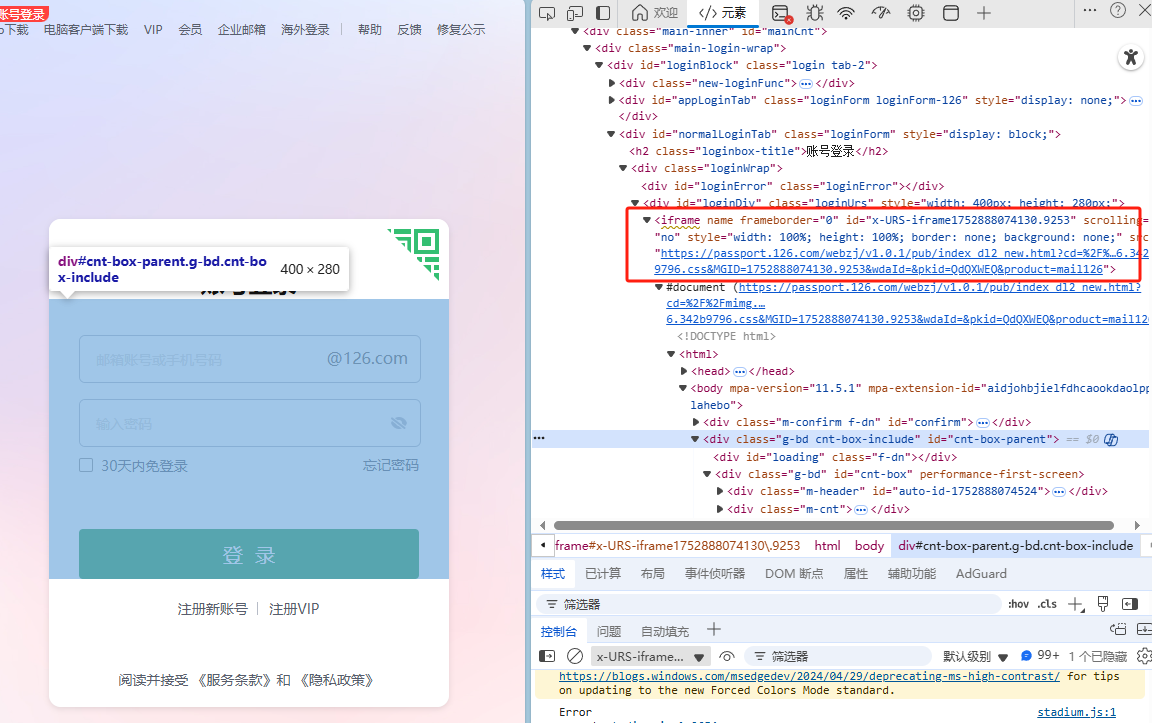Open the Application window tool
This screenshot has height=723, width=1152.
point(951,12)
